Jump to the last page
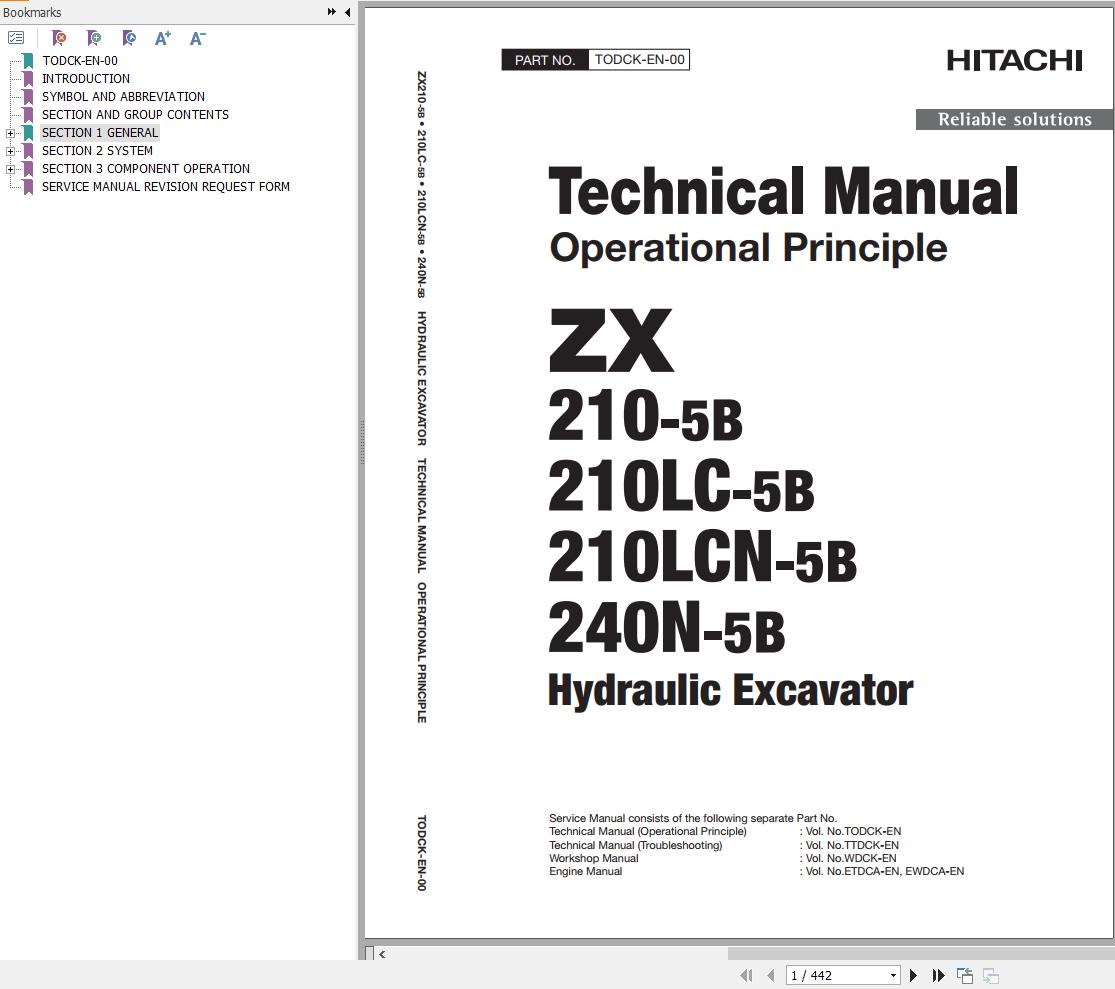Viewport: 1115px width, 989px height. [939, 975]
